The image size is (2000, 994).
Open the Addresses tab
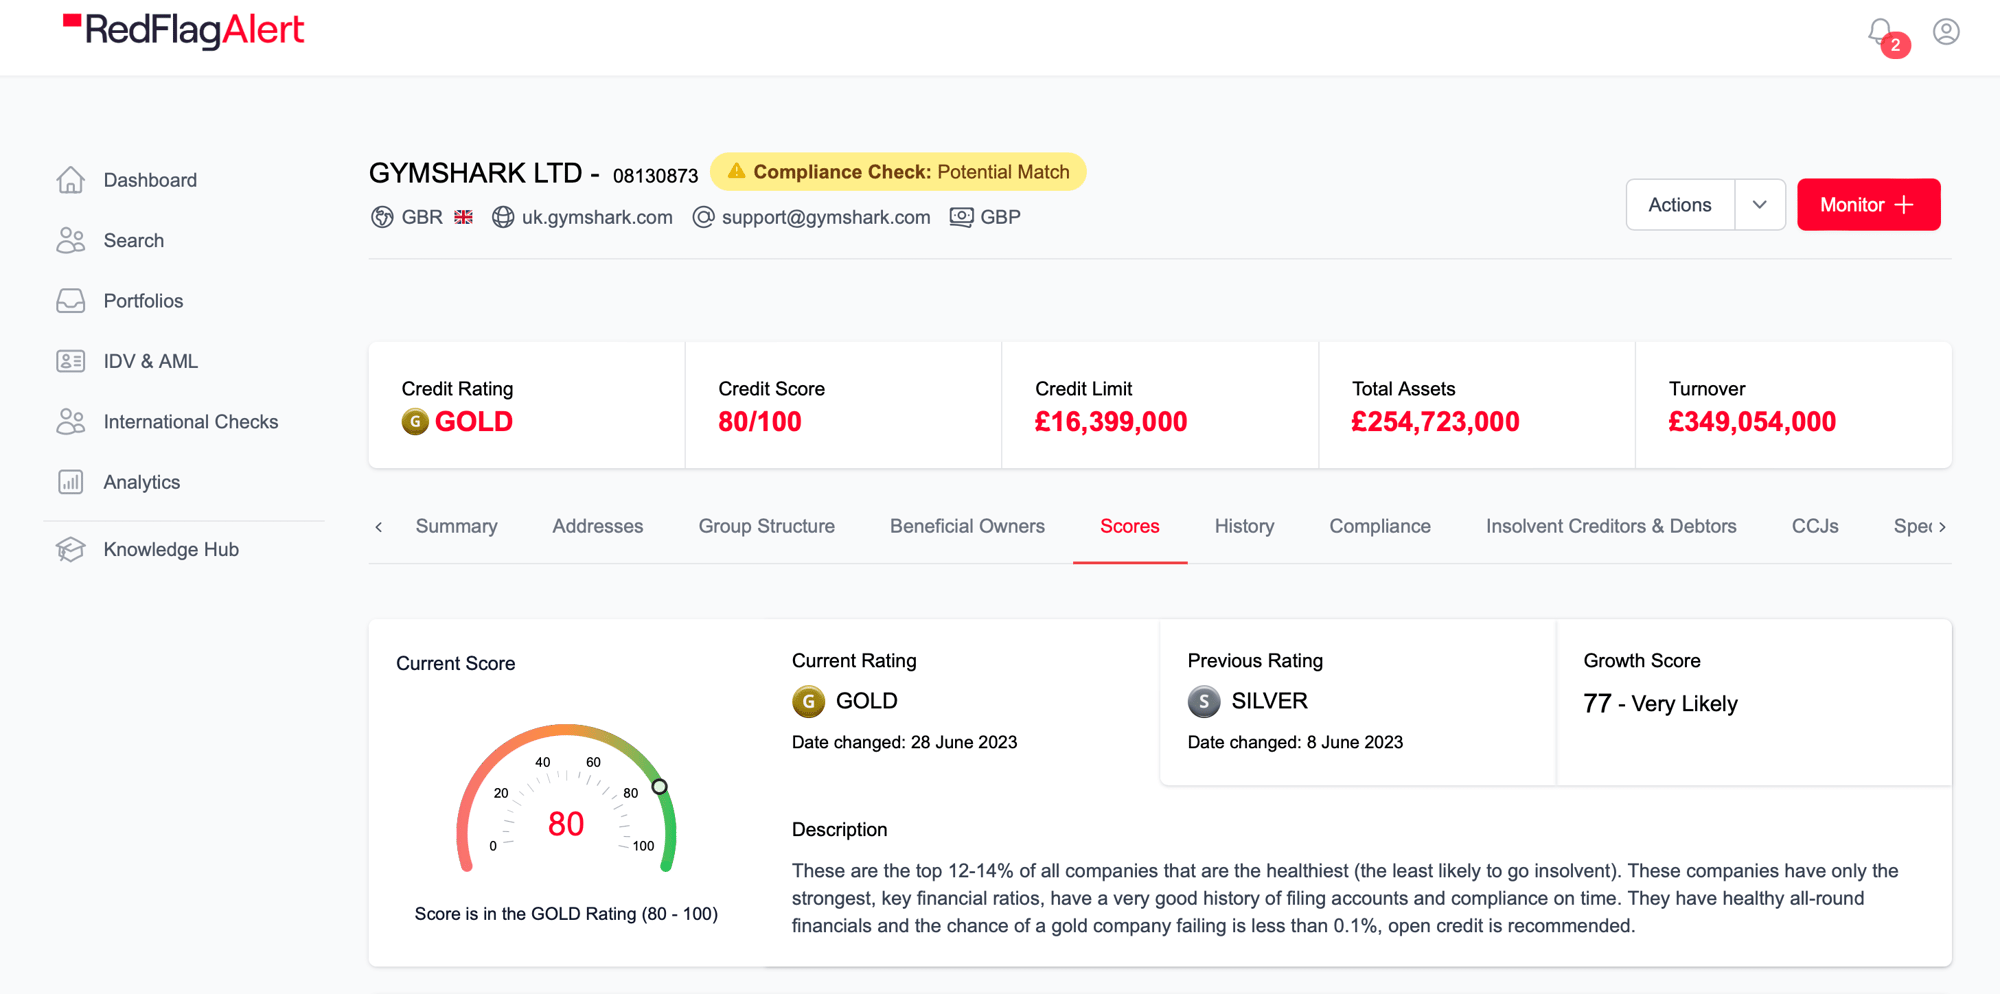point(598,526)
